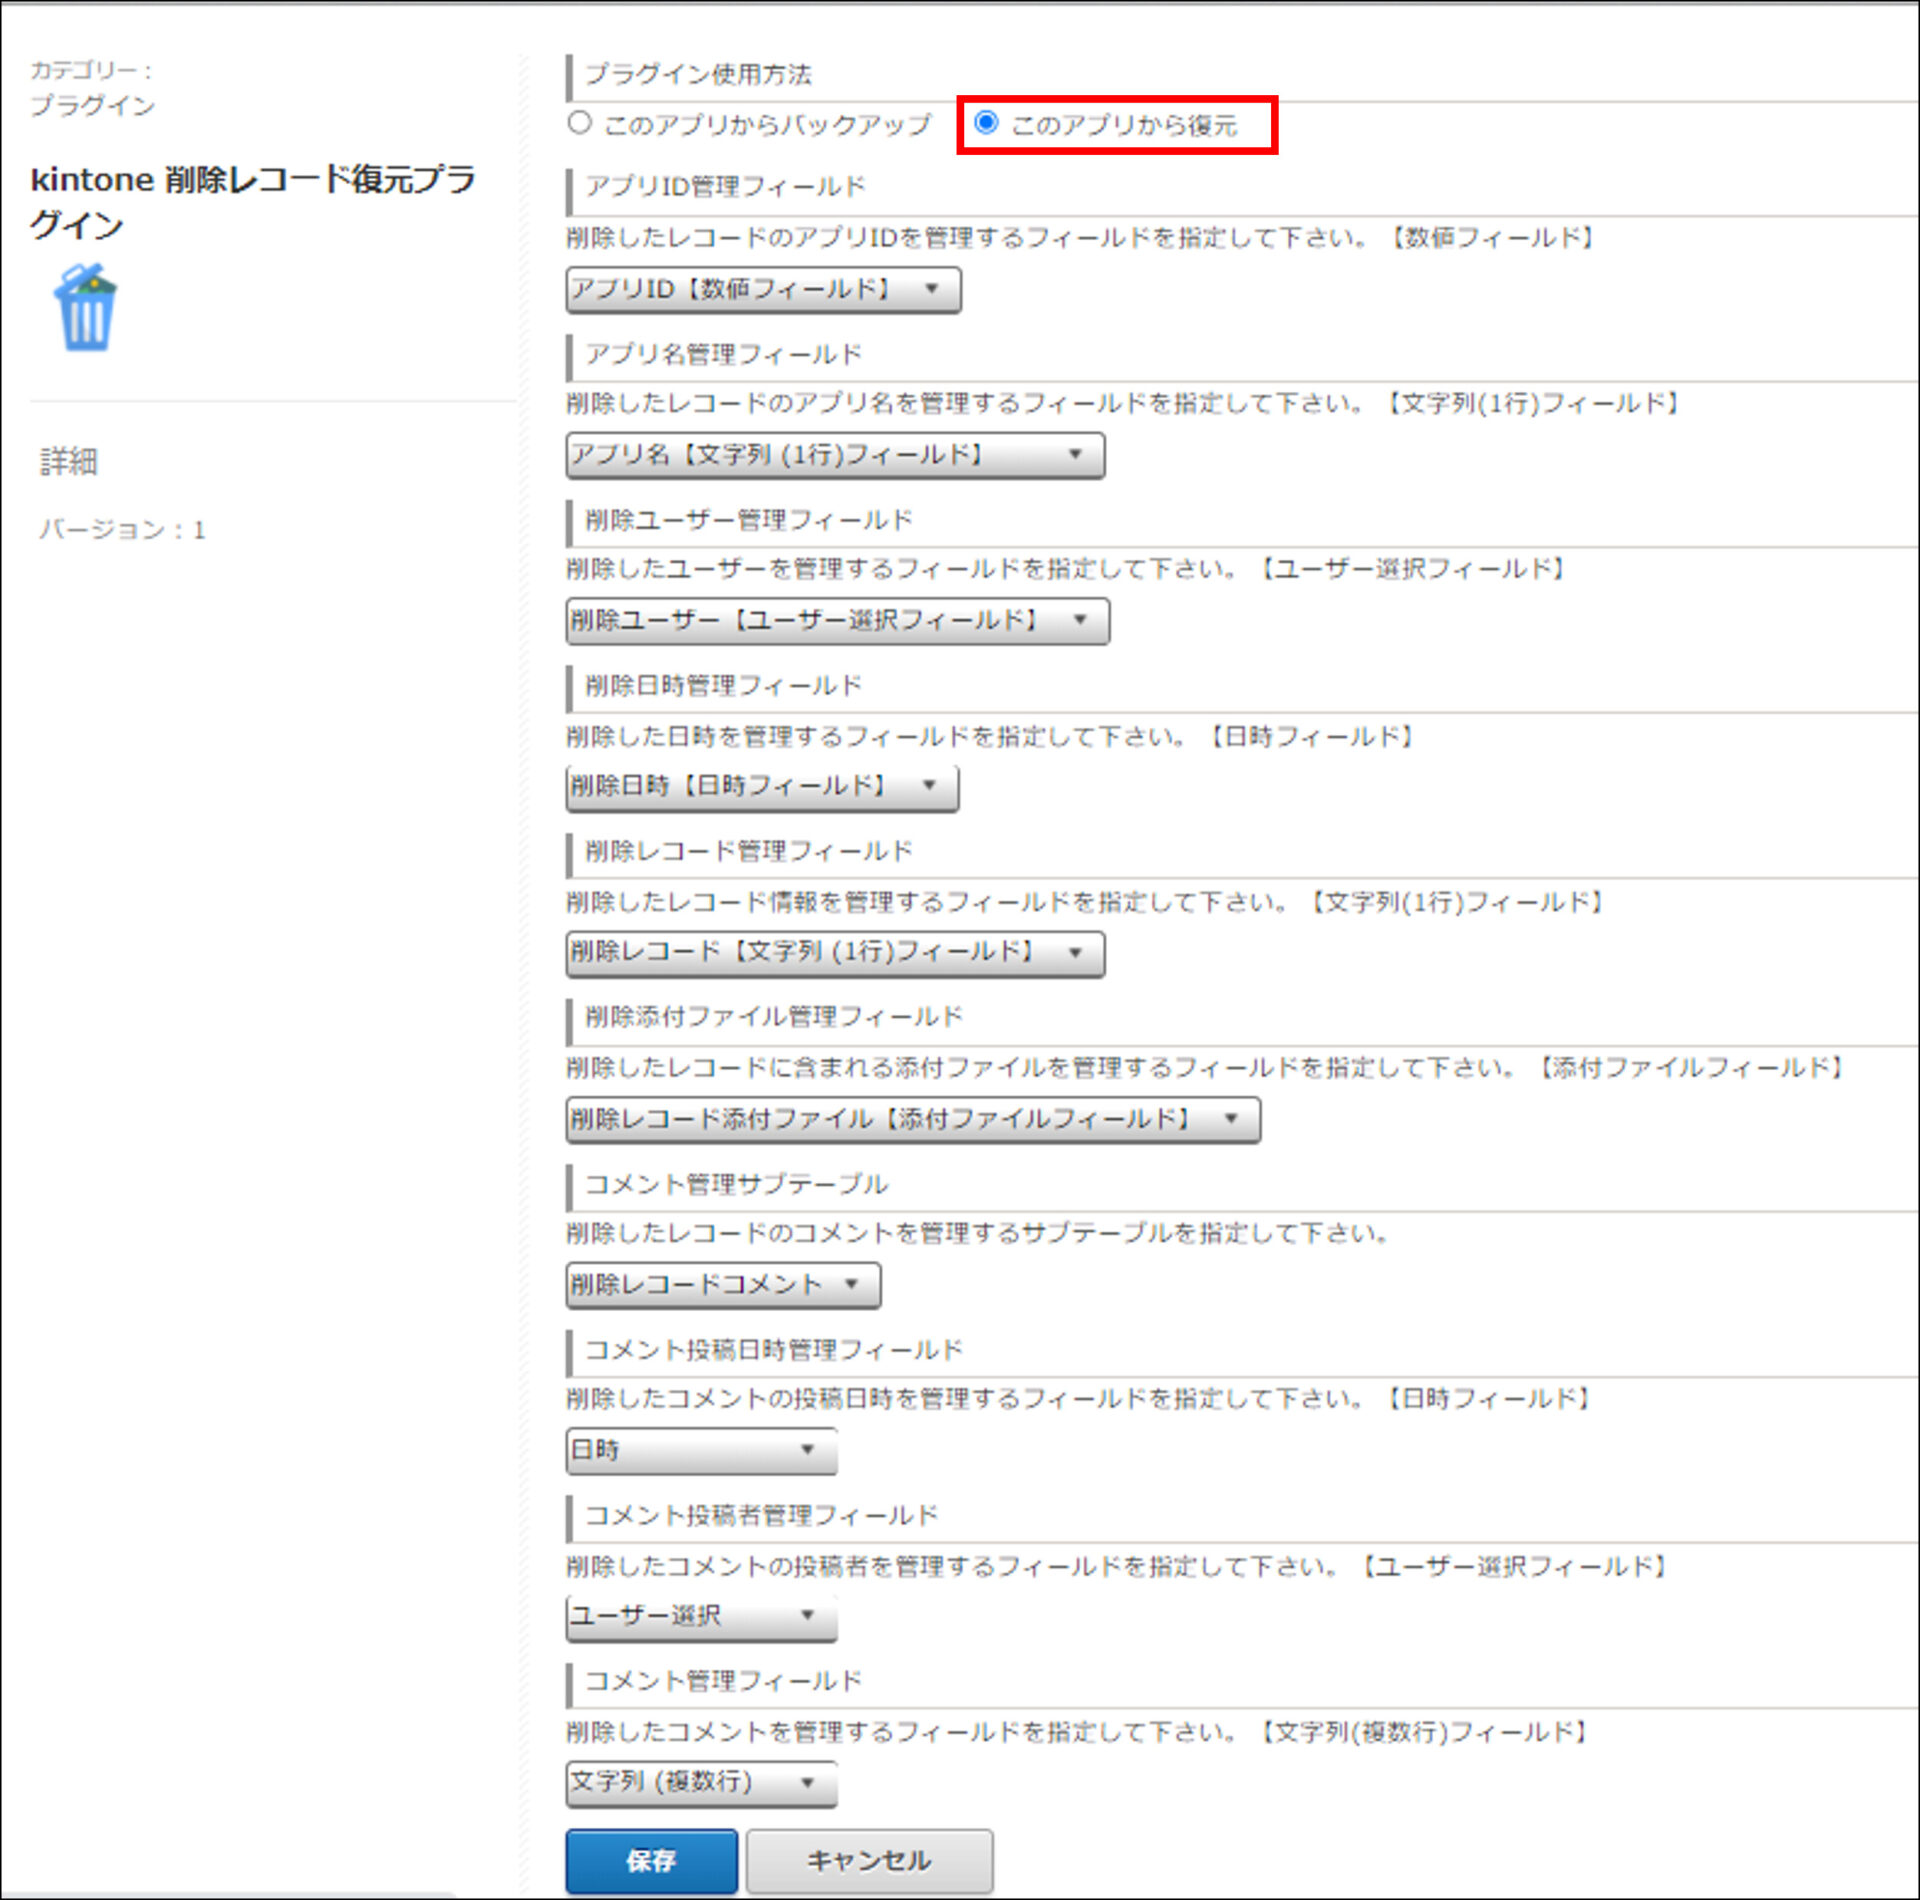Click the 詳細 label in sidebar
The width and height of the screenshot is (1920, 1900).
click(x=69, y=462)
